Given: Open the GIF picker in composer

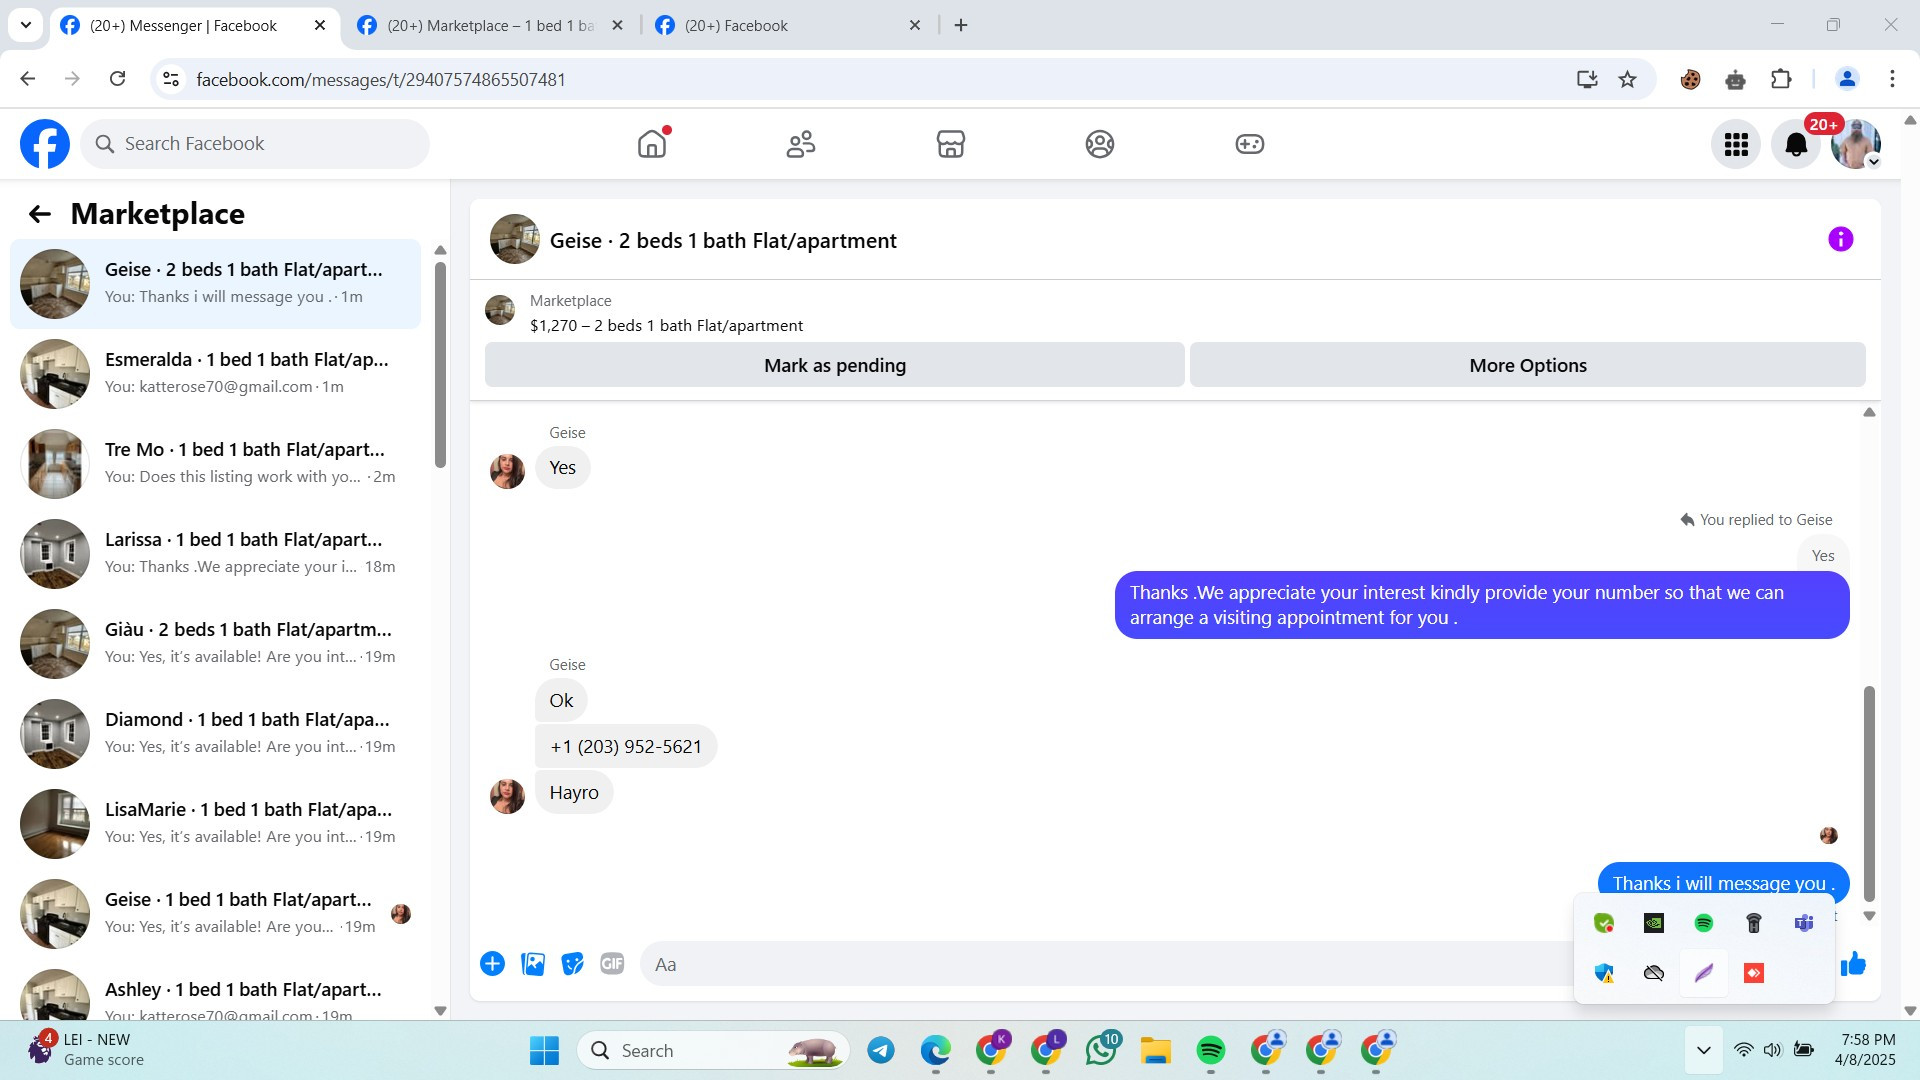Looking at the screenshot, I should tap(612, 964).
